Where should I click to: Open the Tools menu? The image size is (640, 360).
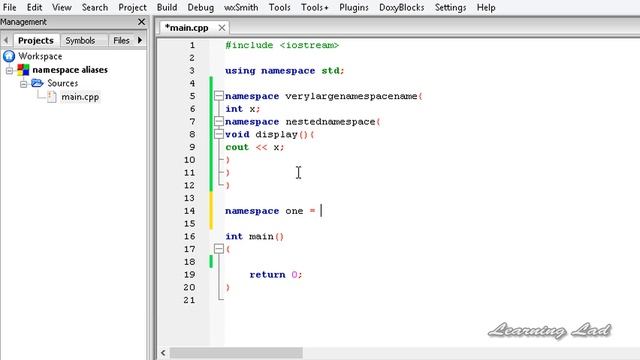tap(280, 7)
